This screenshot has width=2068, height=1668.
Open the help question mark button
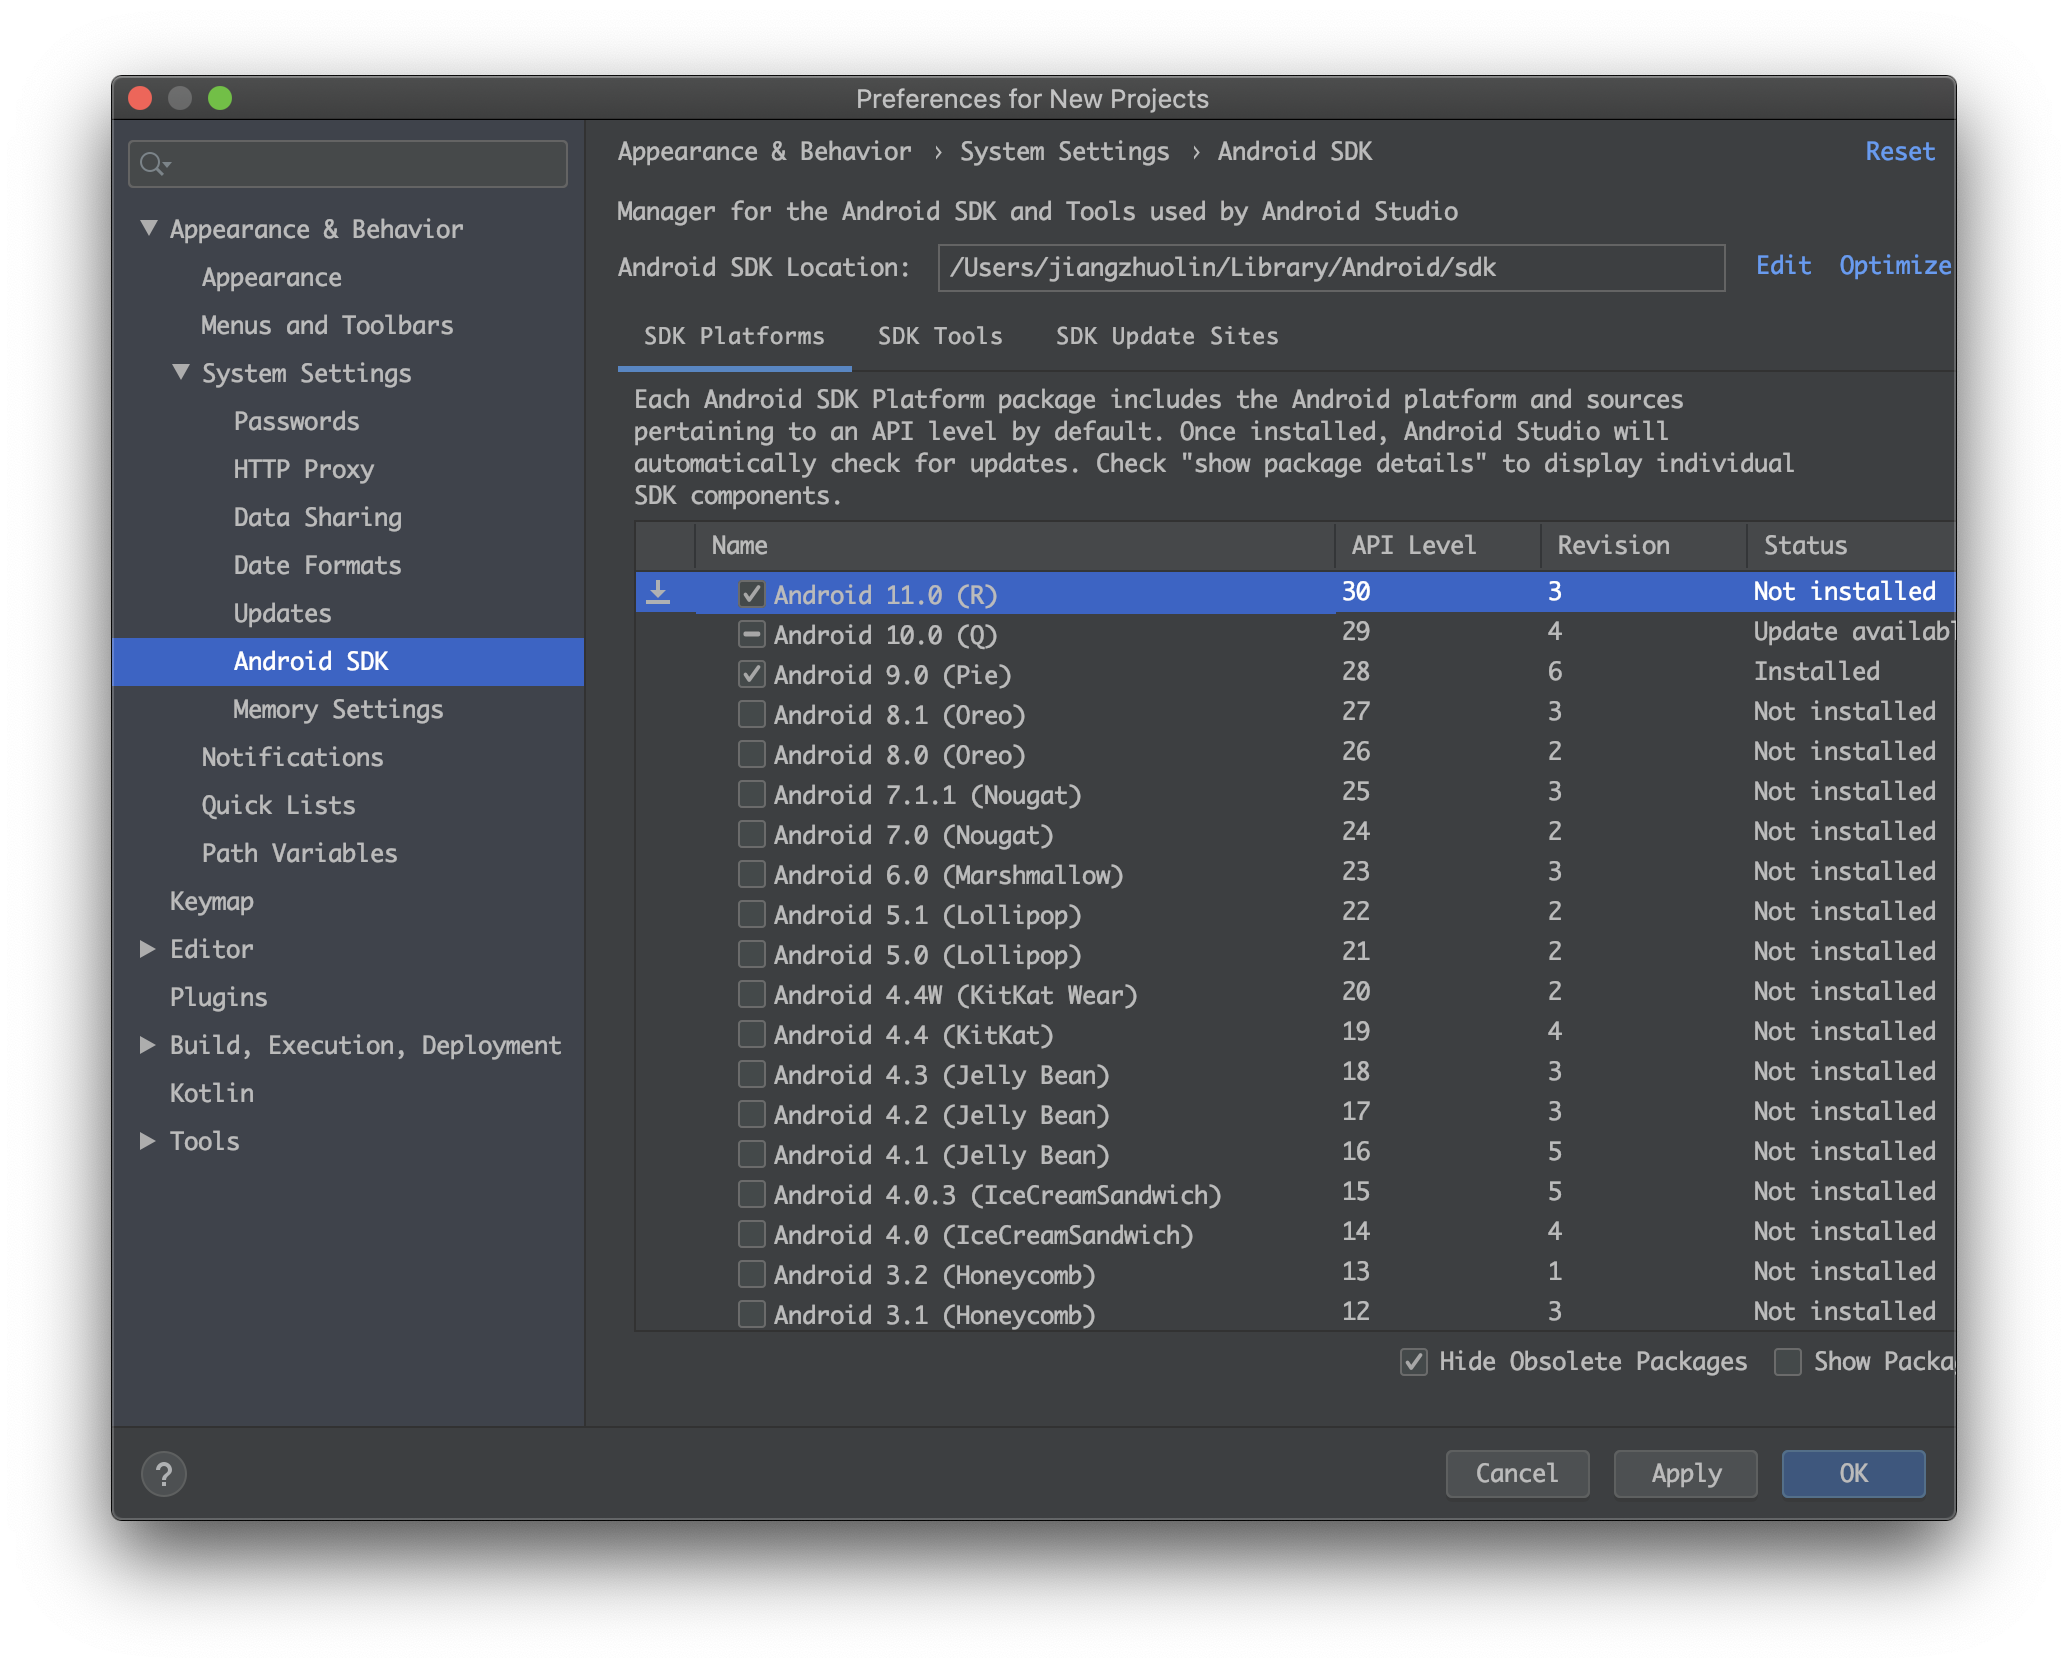coord(164,1473)
